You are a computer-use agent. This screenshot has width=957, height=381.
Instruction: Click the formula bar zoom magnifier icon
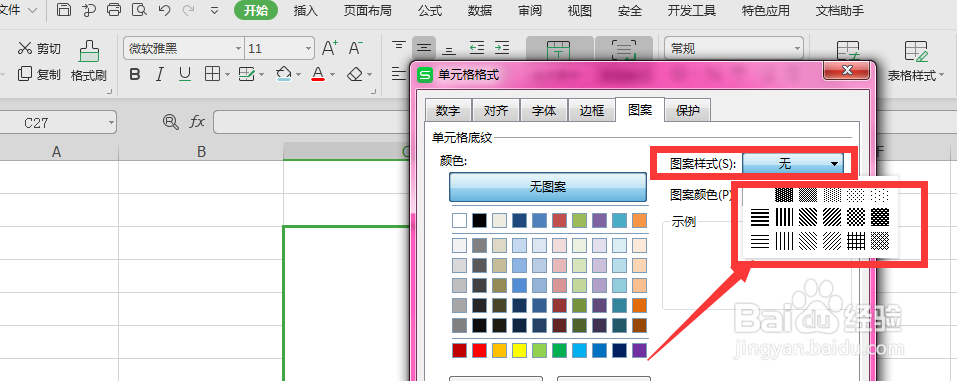pos(170,122)
